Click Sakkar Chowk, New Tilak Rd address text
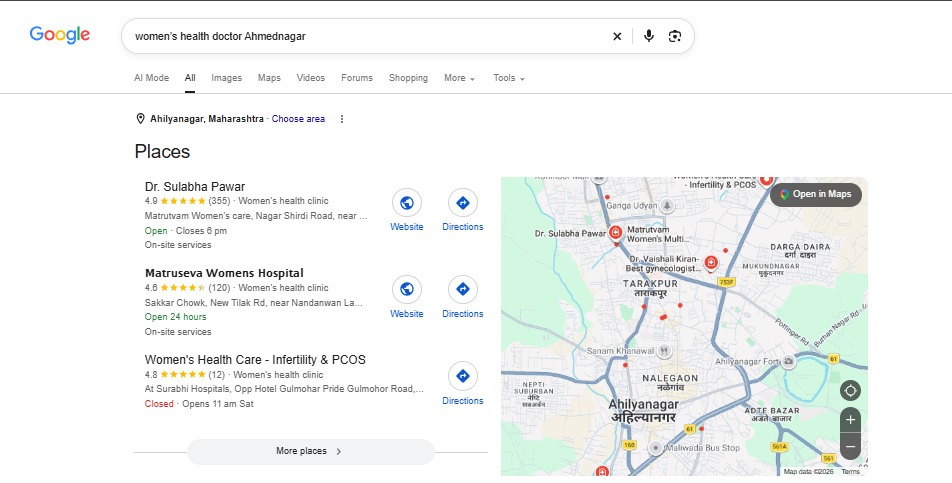 click(x=254, y=302)
